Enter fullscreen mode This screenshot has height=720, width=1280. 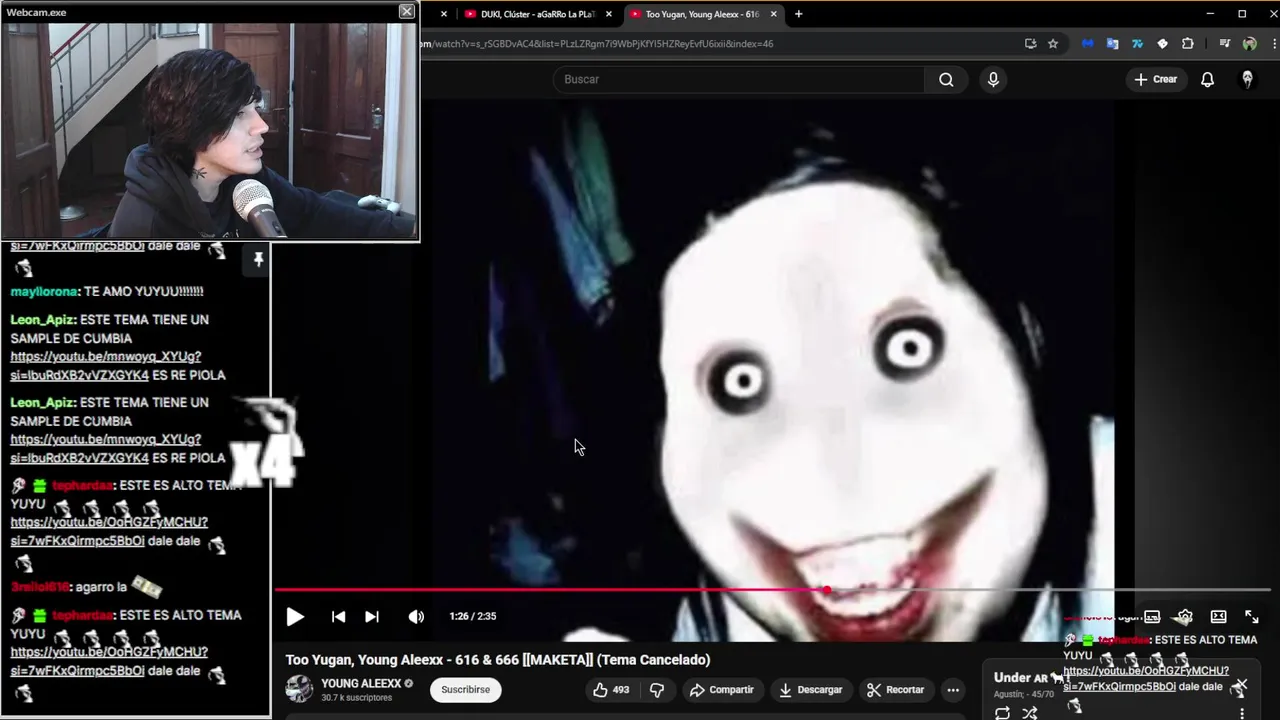pos(1252,617)
